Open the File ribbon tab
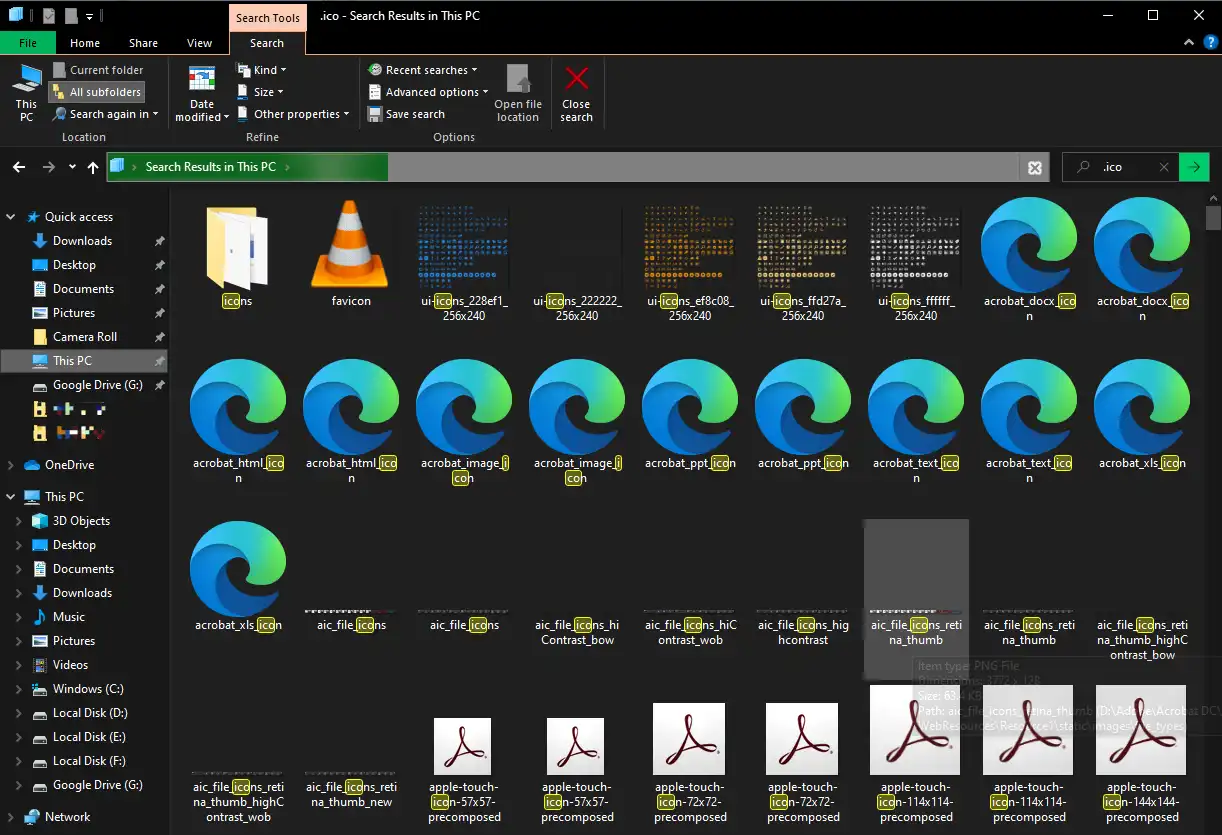The width and height of the screenshot is (1222, 835). [28, 43]
